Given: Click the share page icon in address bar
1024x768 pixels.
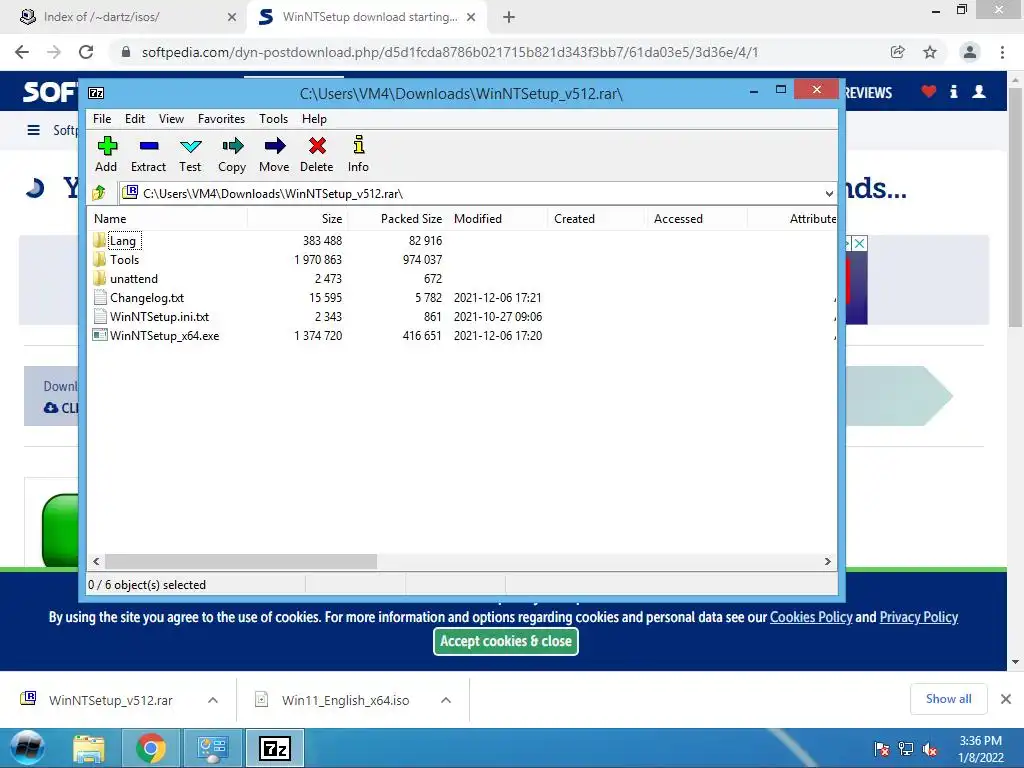Looking at the screenshot, I should coord(898,52).
